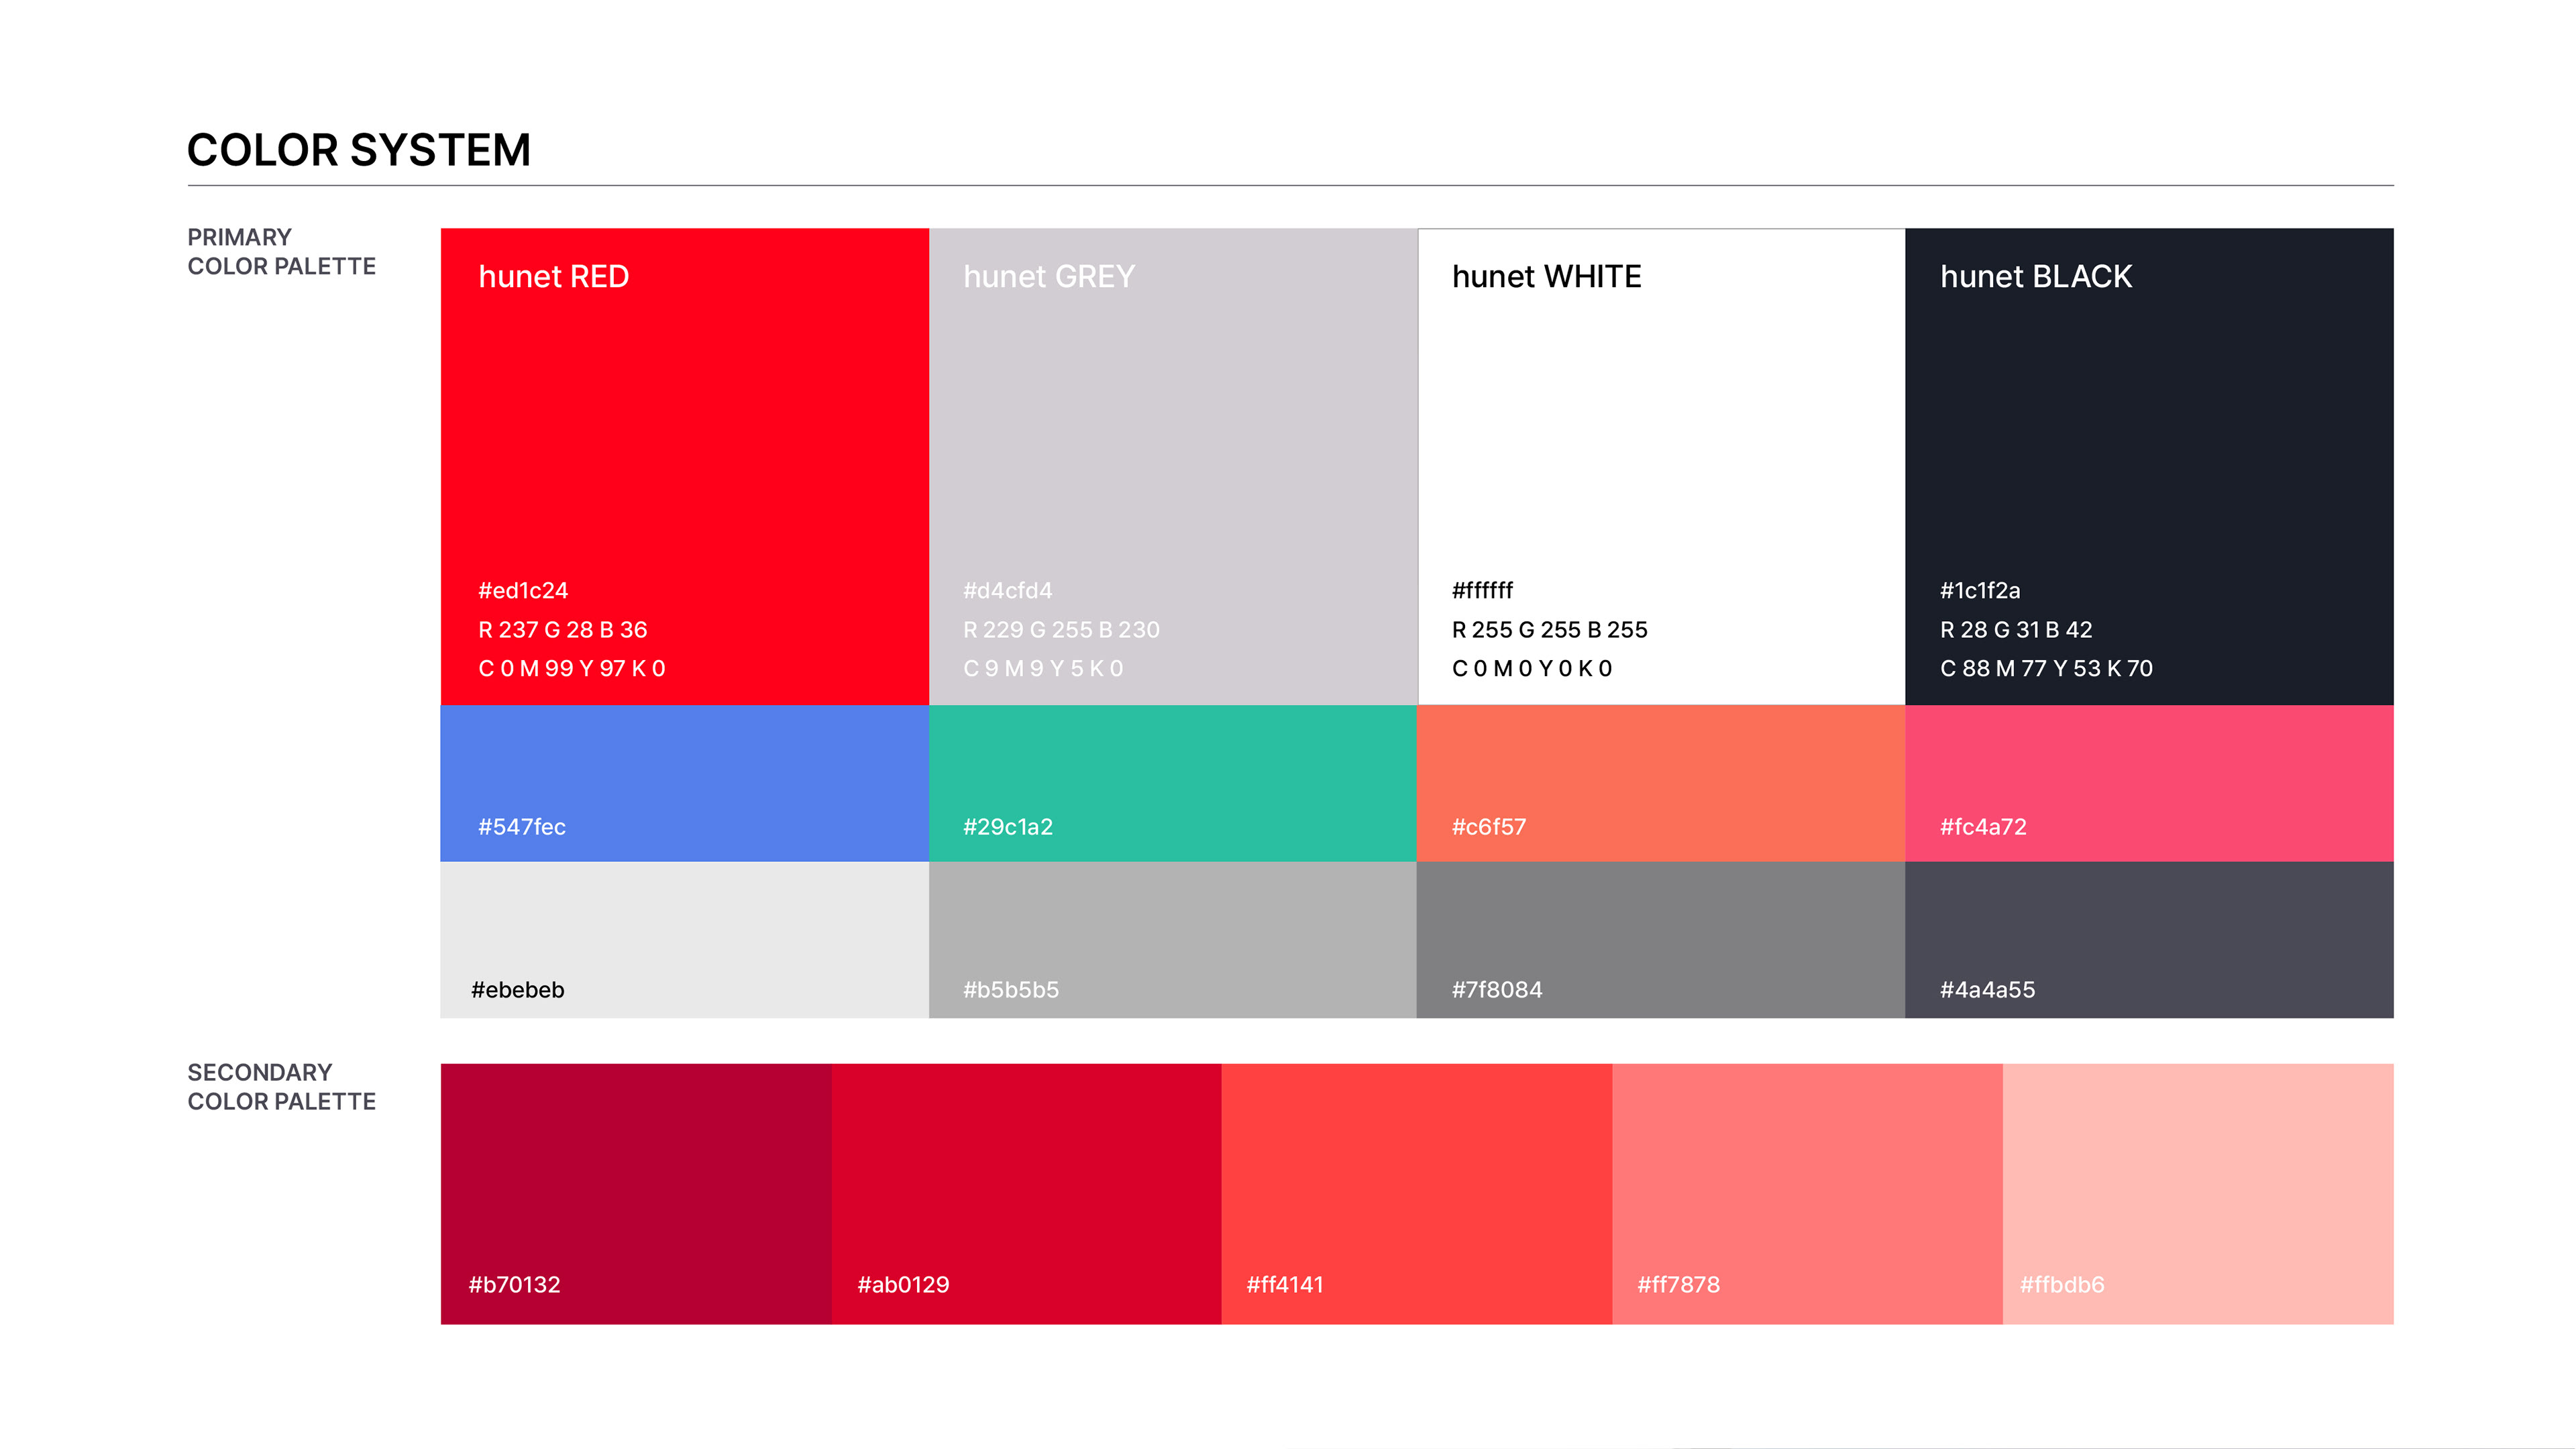
Task: Pick the orange #c6f57 swatch
Action: [1661, 783]
